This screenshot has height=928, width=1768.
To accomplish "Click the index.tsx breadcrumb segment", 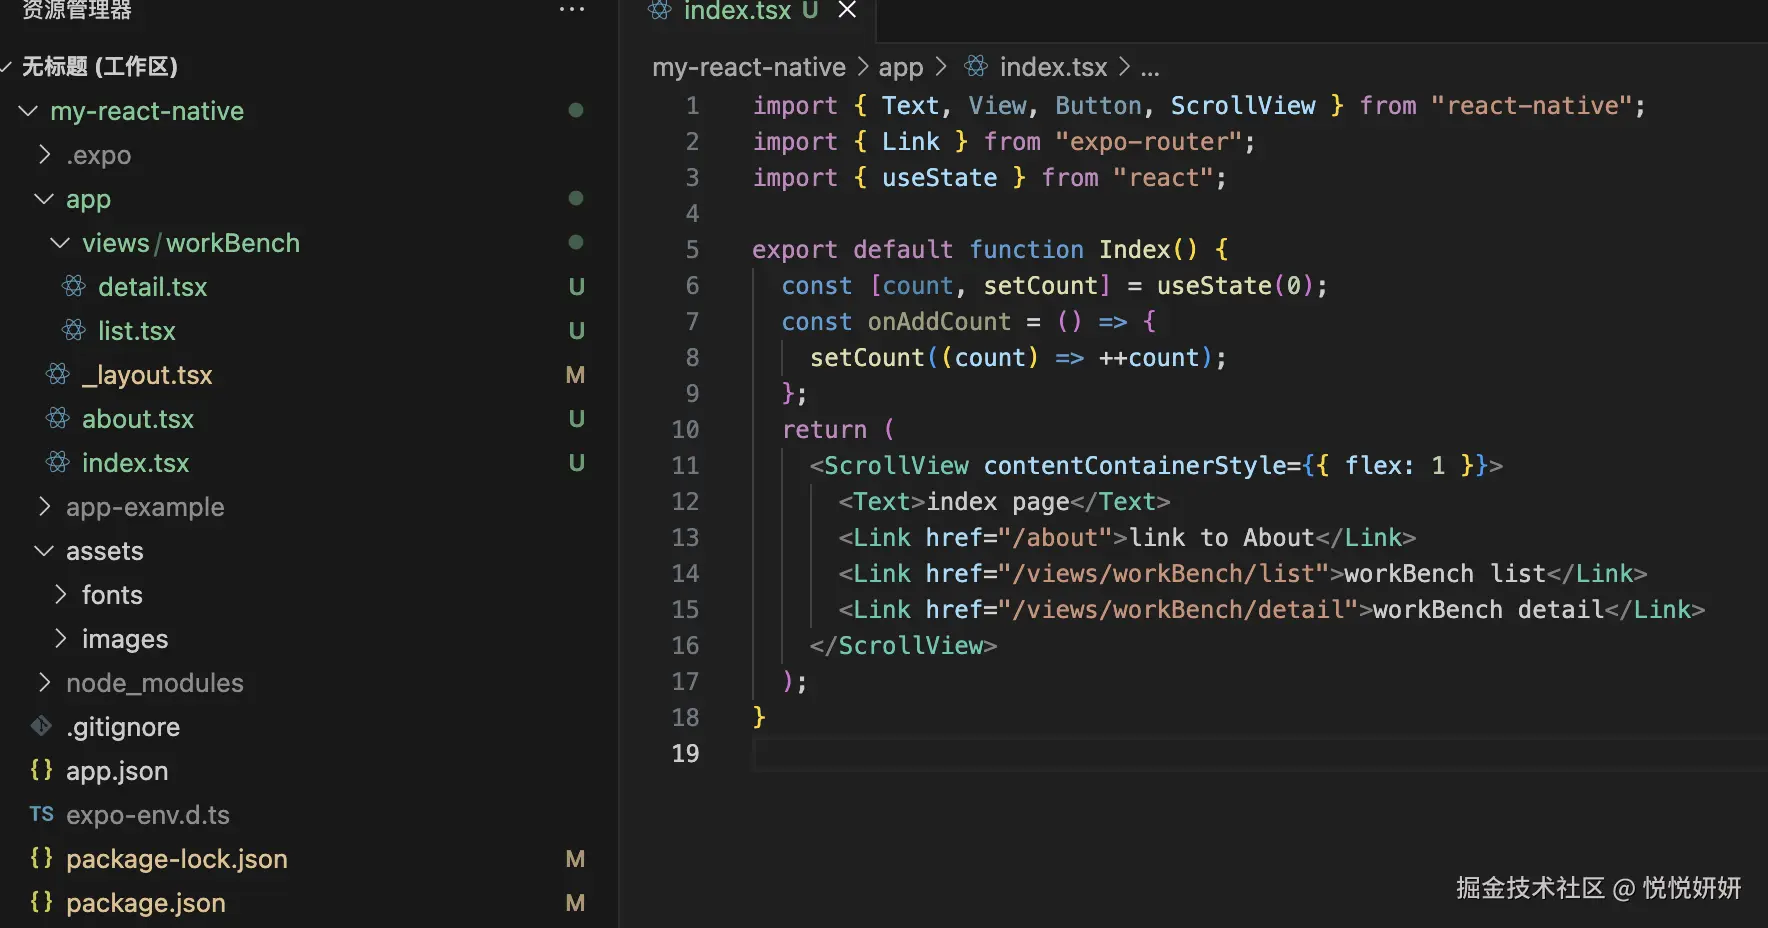I will click(1053, 67).
